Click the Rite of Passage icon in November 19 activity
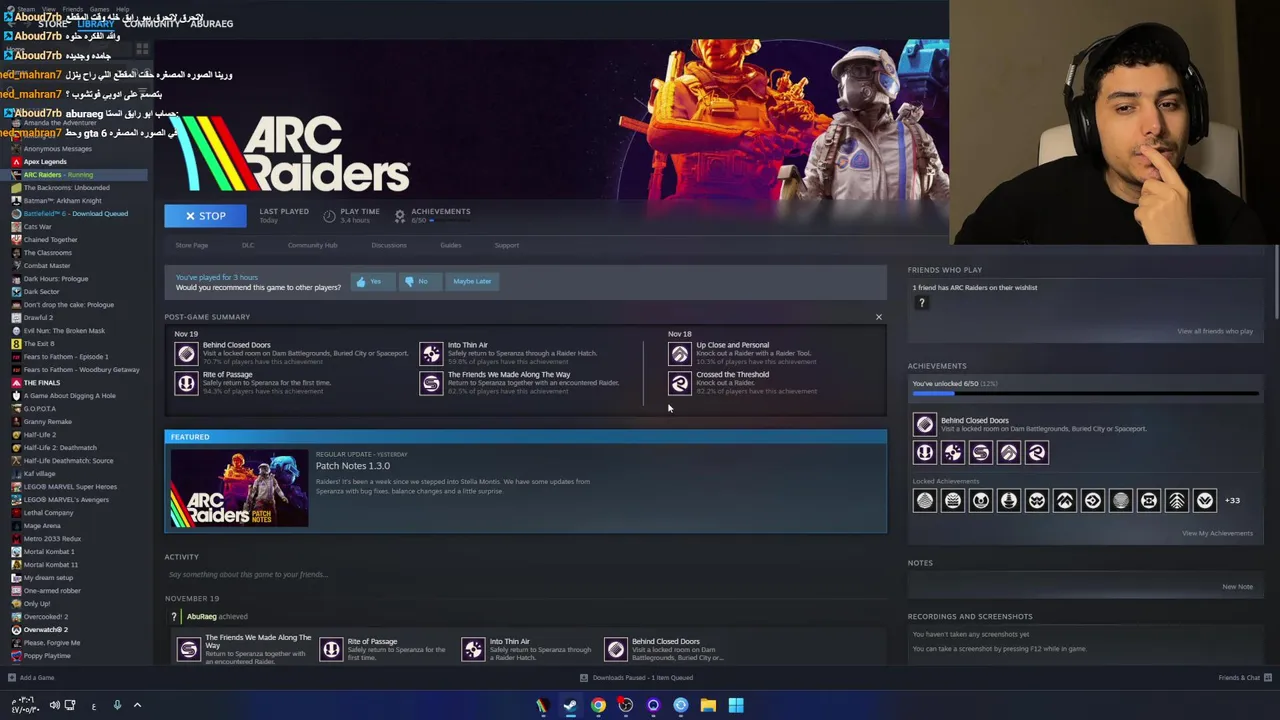Image resolution: width=1280 pixels, height=720 pixels. pos(331,650)
